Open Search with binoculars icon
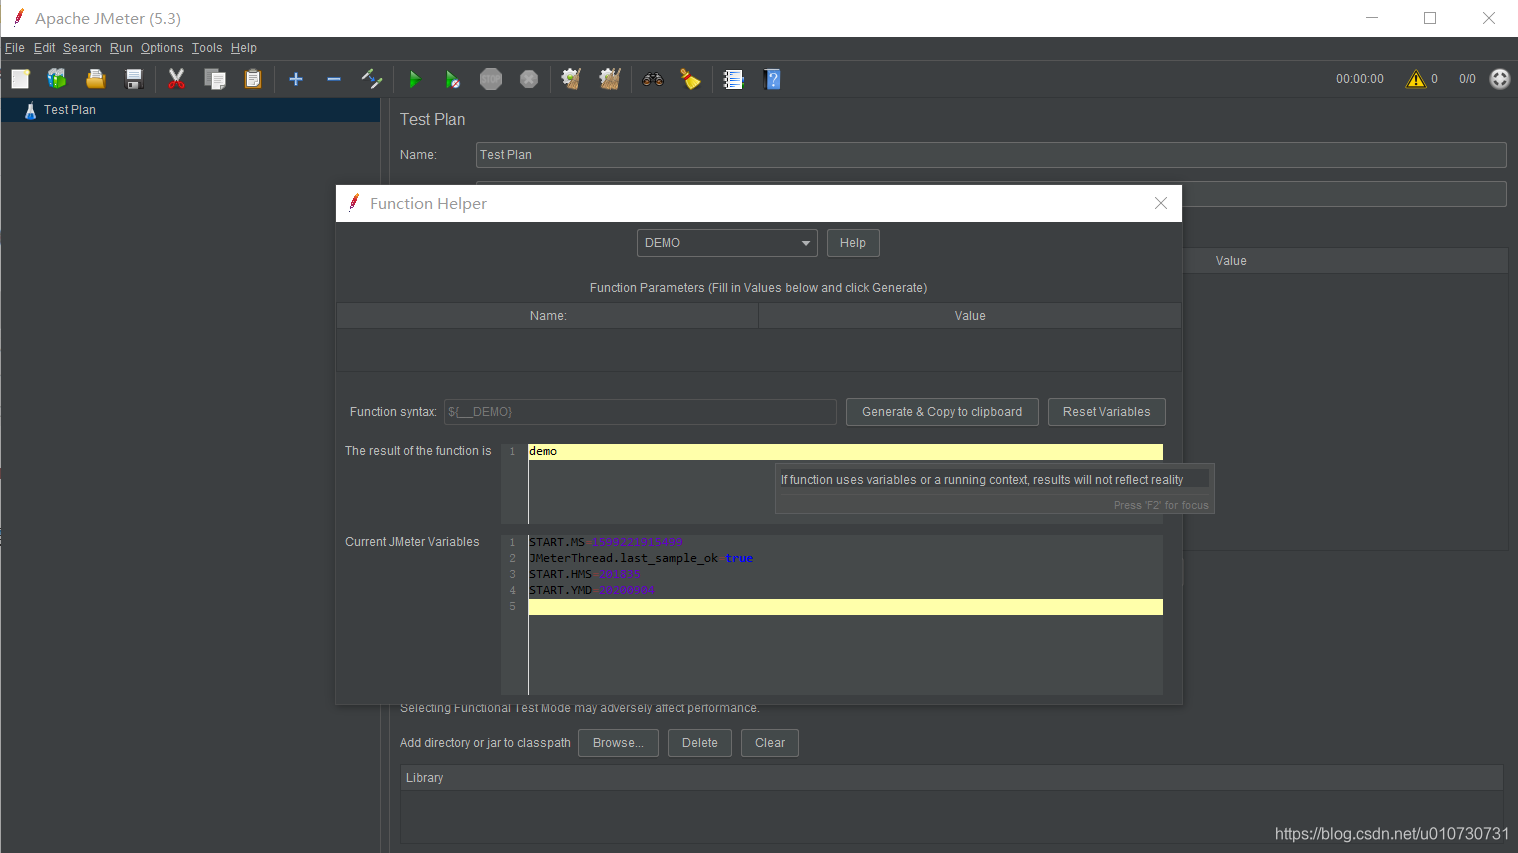 pos(653,79)
